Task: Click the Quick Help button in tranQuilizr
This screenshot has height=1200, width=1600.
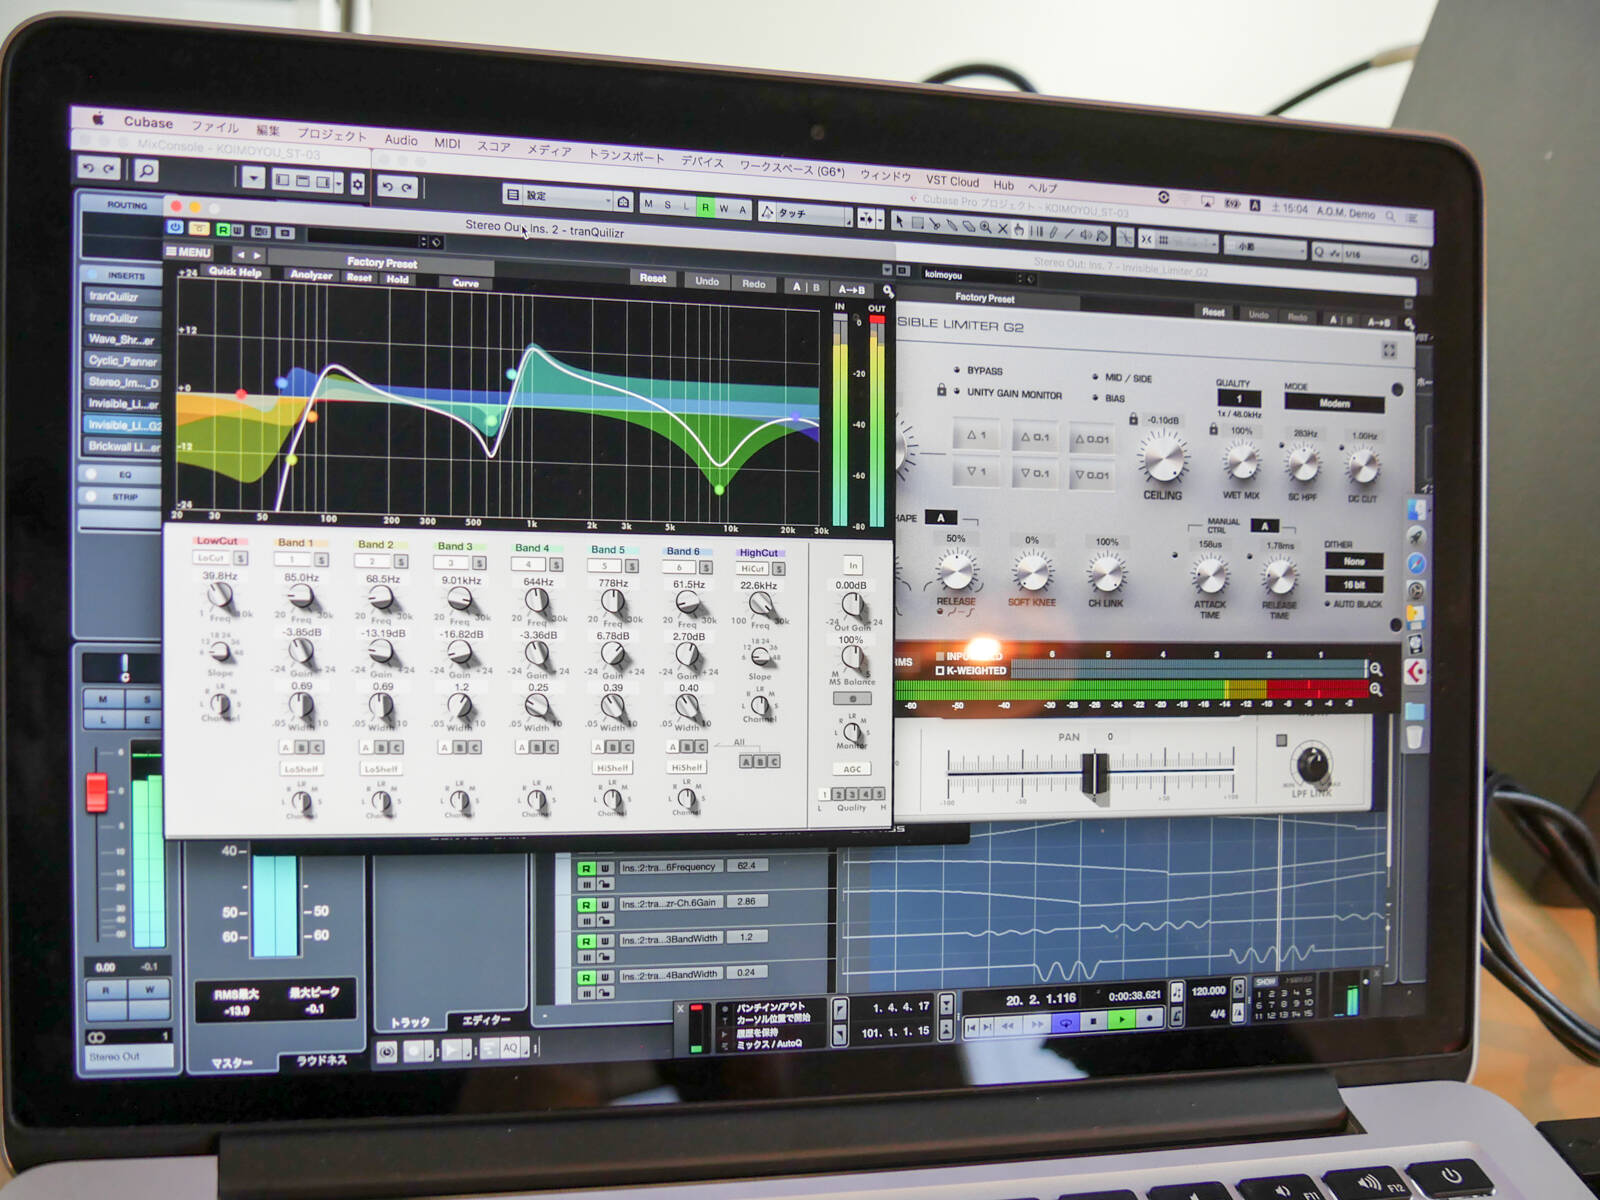Action: pyautogui.click(x=235, y=271)
